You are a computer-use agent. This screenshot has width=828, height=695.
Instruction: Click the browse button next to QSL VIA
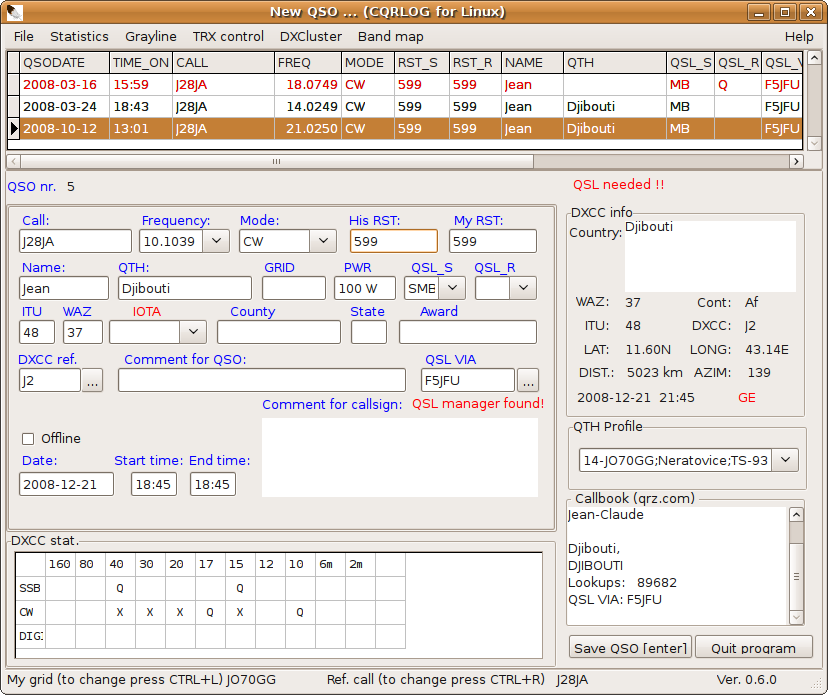(528, 381)
